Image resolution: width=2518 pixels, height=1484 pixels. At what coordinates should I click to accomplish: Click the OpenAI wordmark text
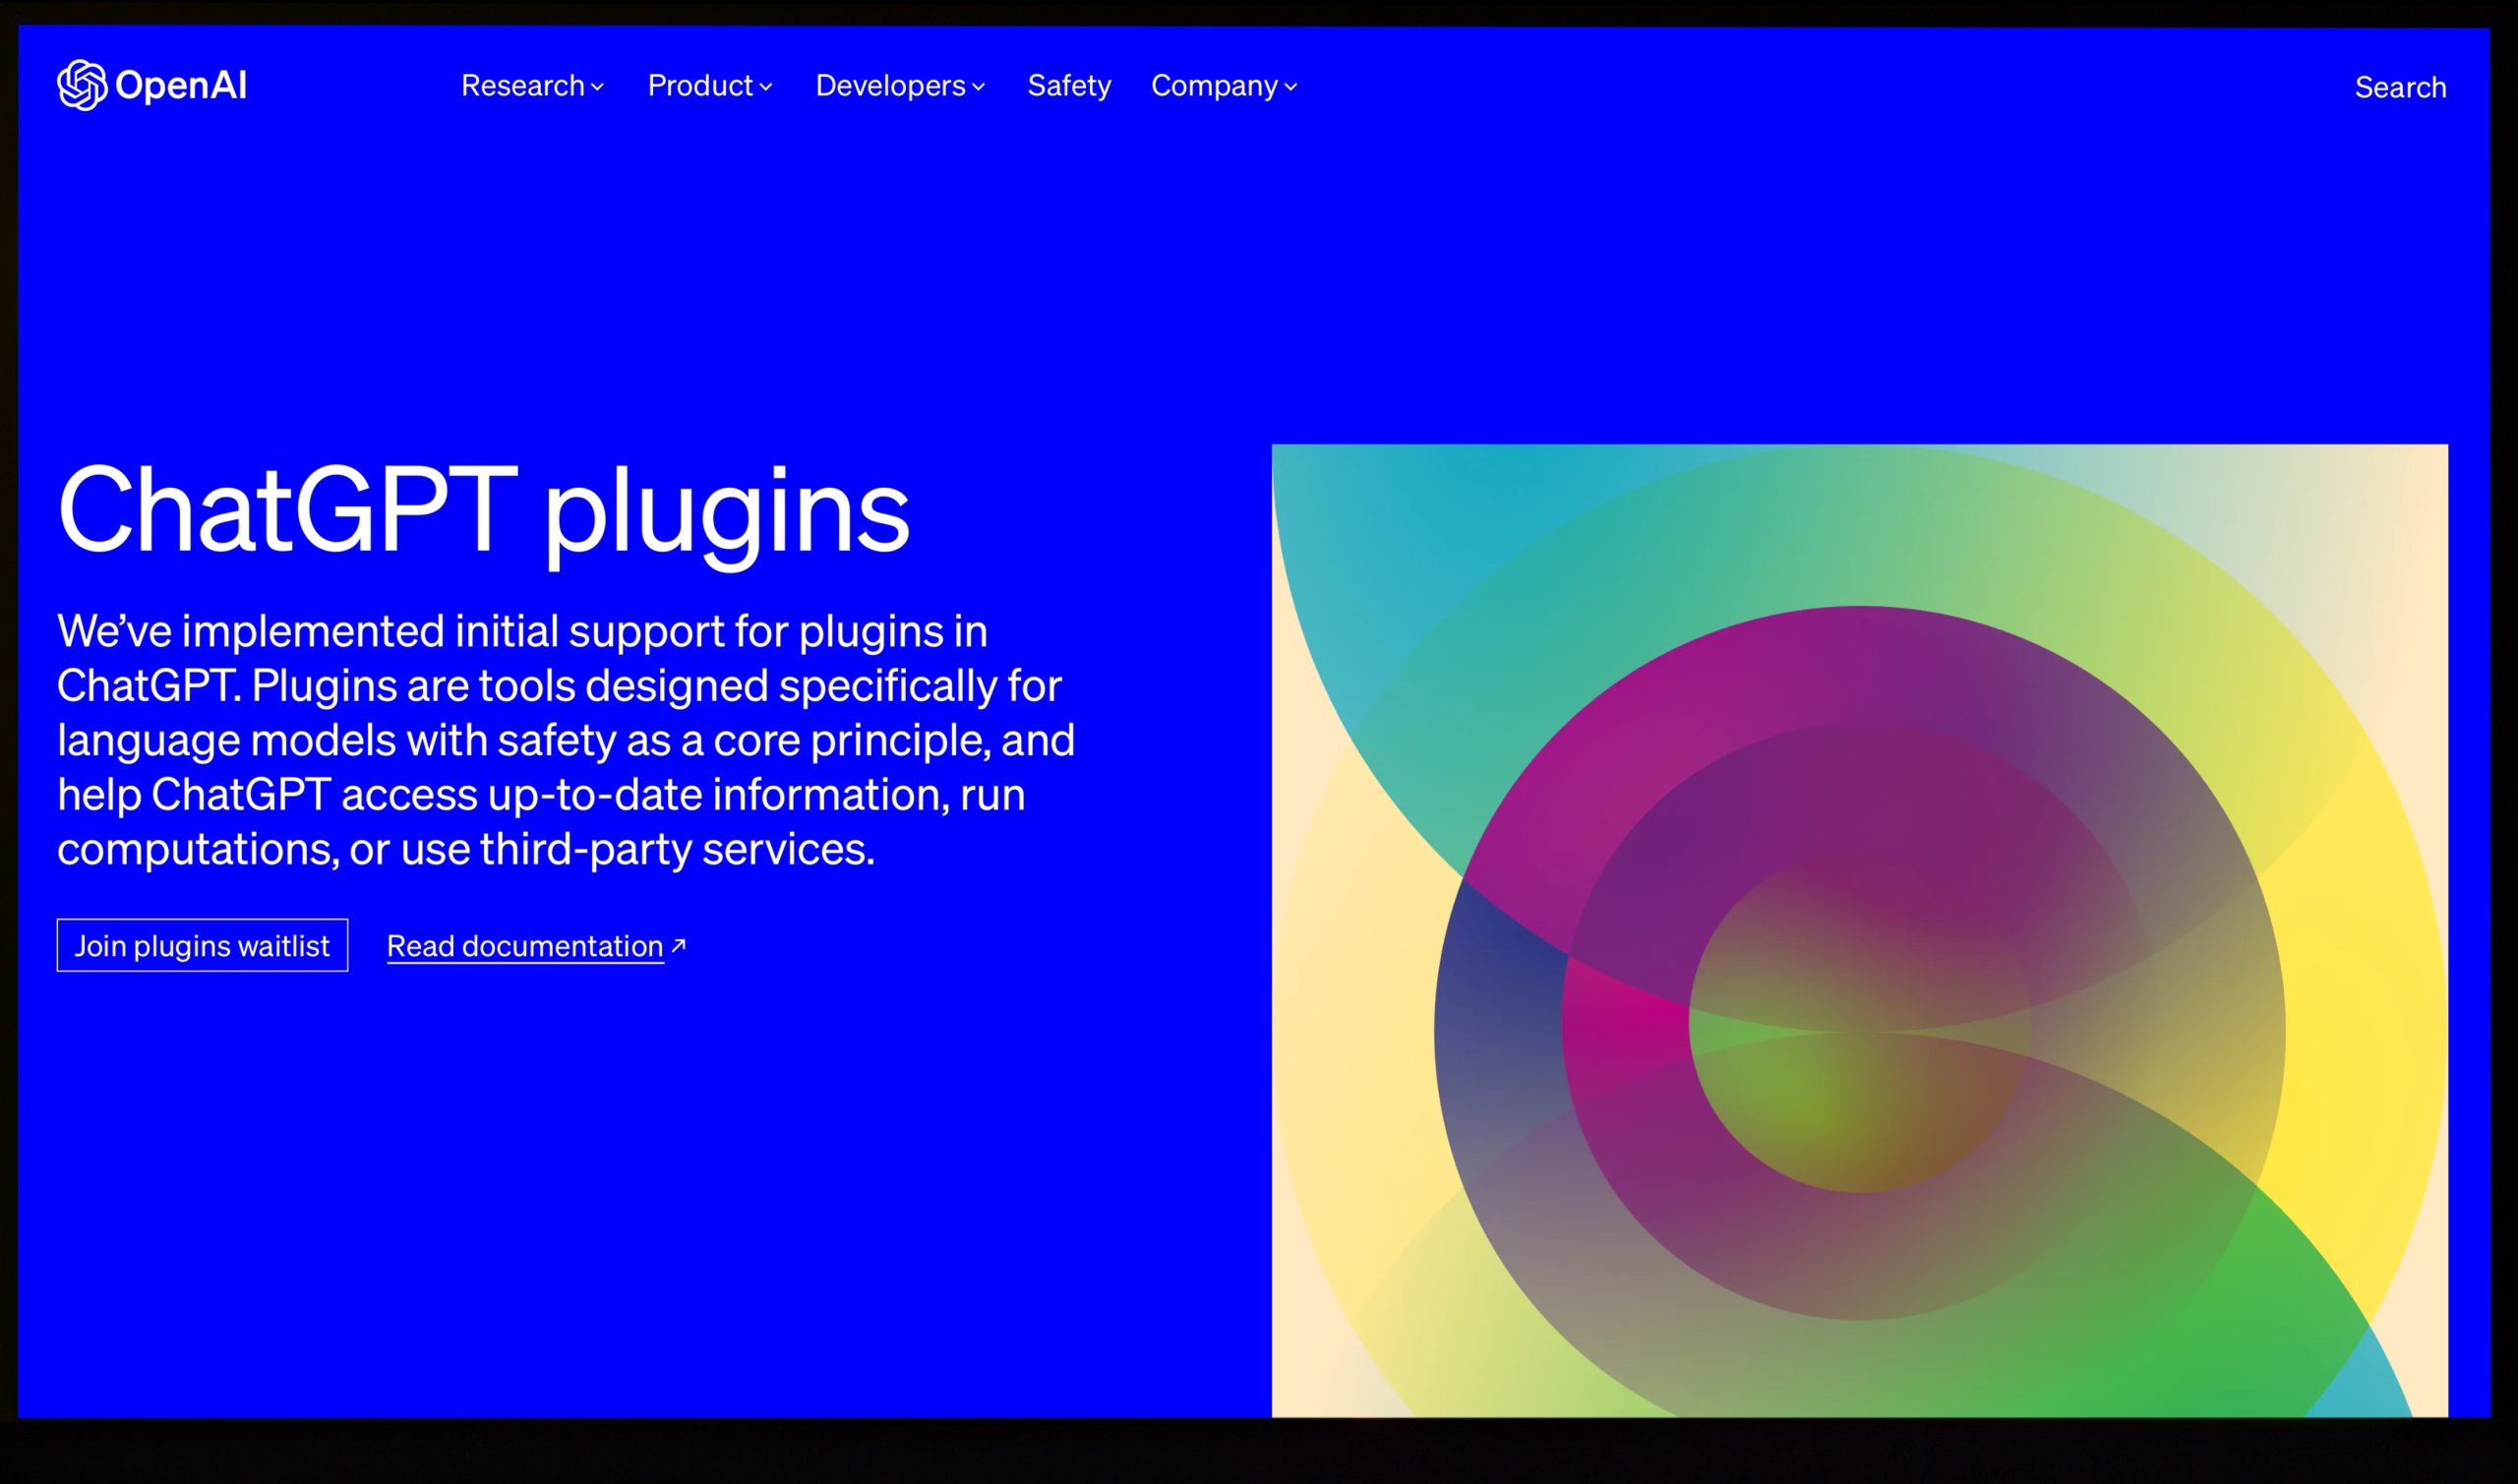[181, 86]
